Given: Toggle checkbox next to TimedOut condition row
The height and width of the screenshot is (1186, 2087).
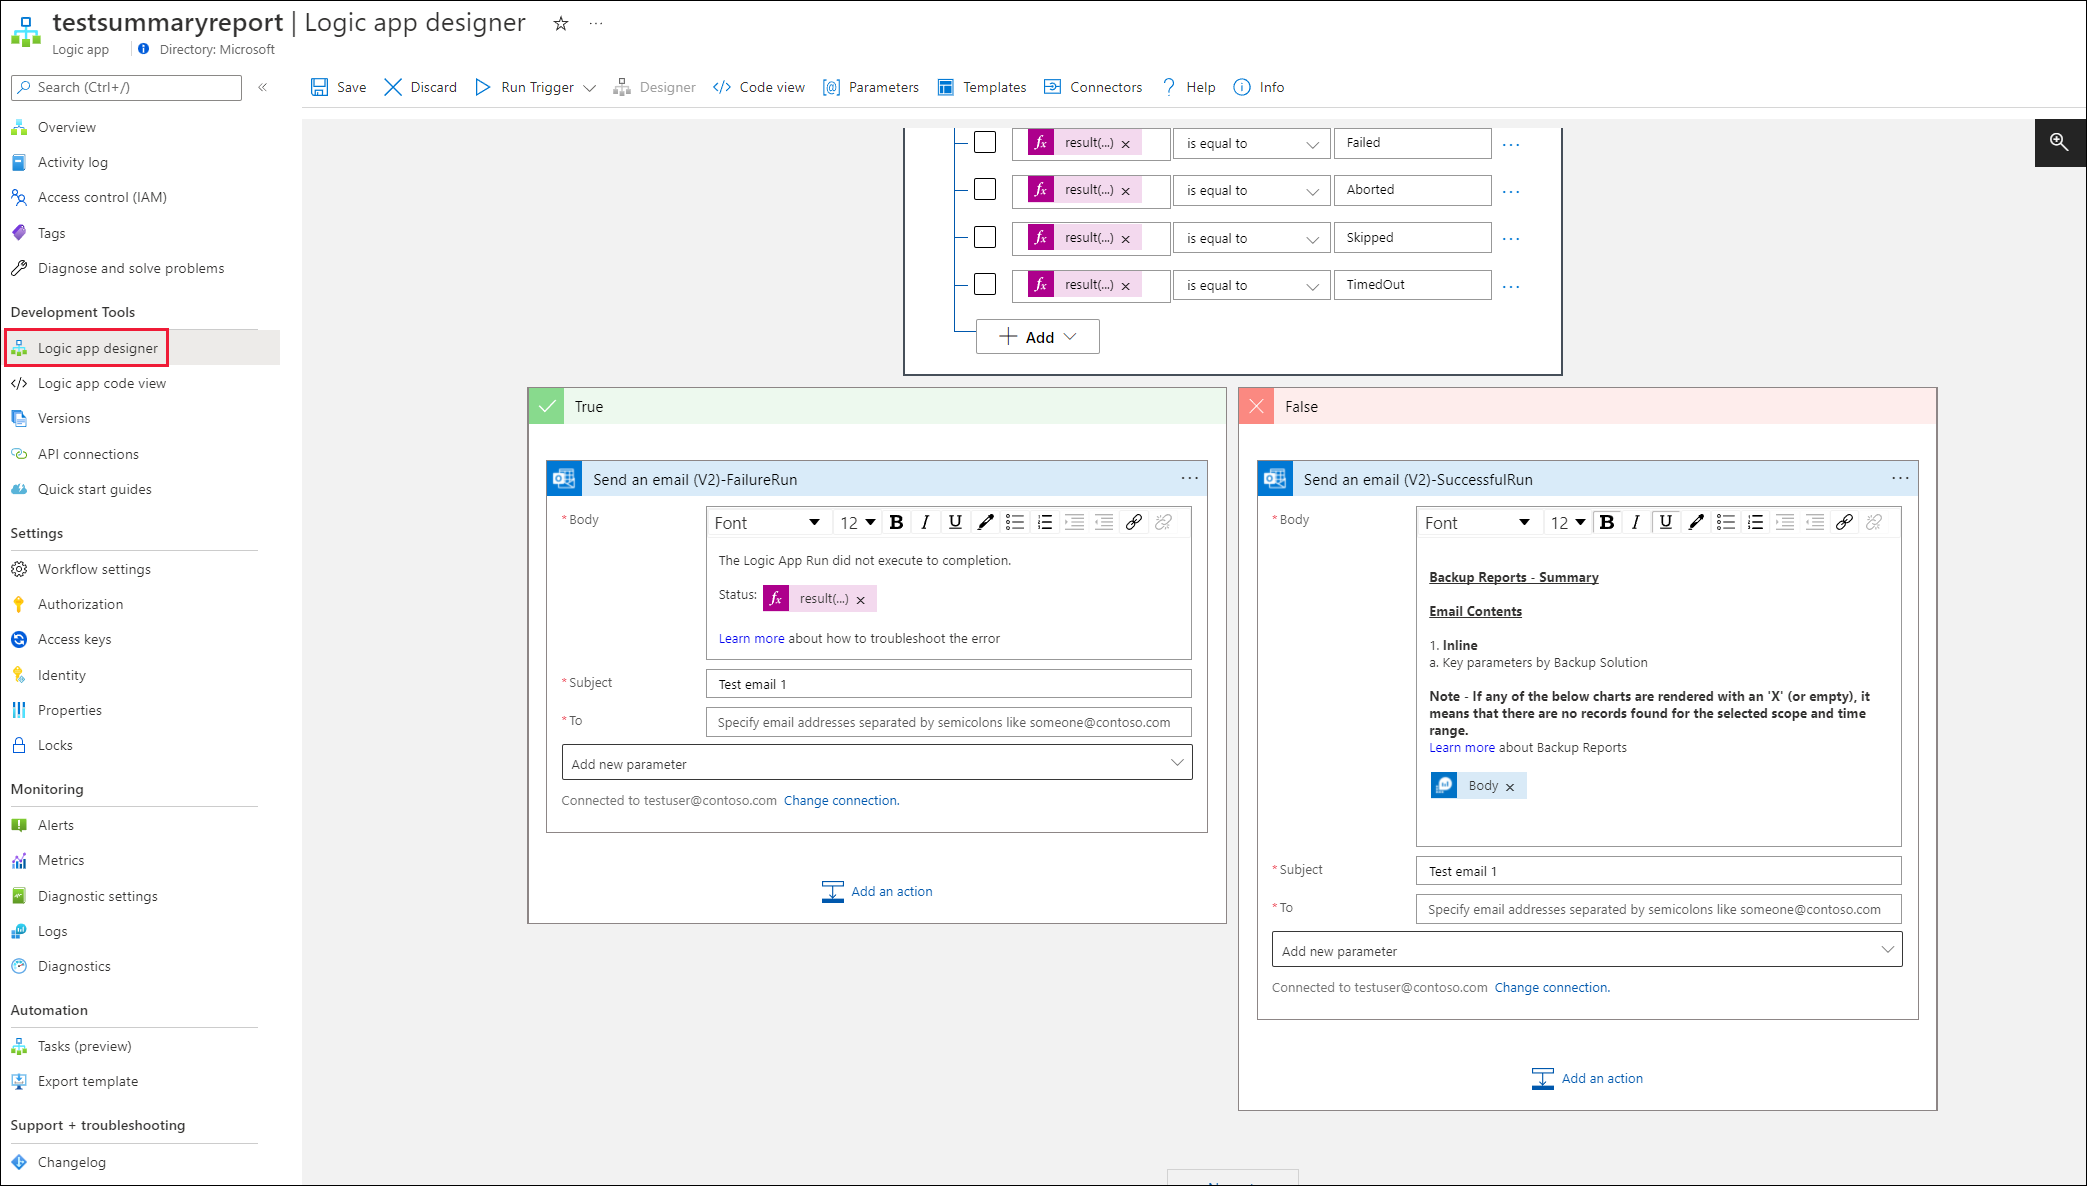Looking at the screenshot, I should (985, 284).
